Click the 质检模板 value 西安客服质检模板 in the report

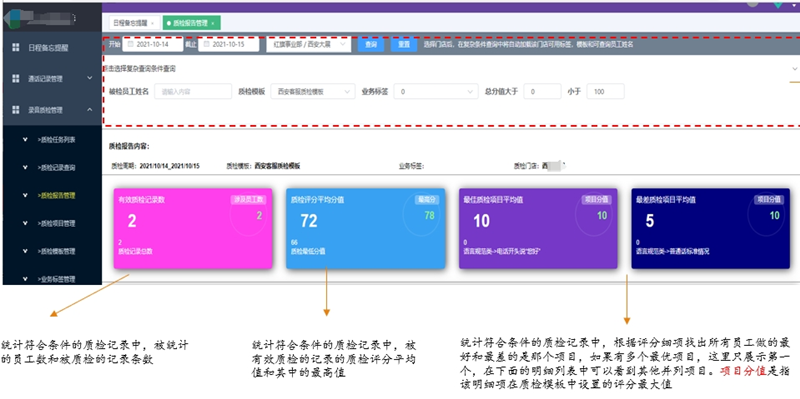pos(277,166)
